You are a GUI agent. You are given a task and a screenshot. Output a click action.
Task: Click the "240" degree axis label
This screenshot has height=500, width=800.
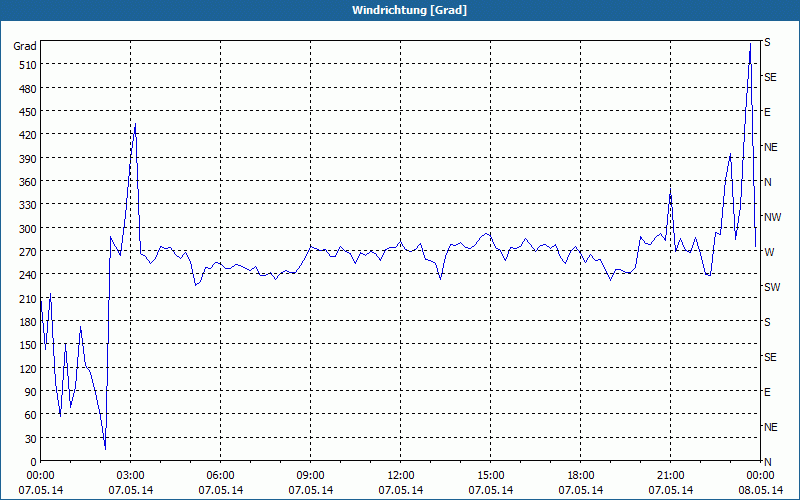pos(28,276)
